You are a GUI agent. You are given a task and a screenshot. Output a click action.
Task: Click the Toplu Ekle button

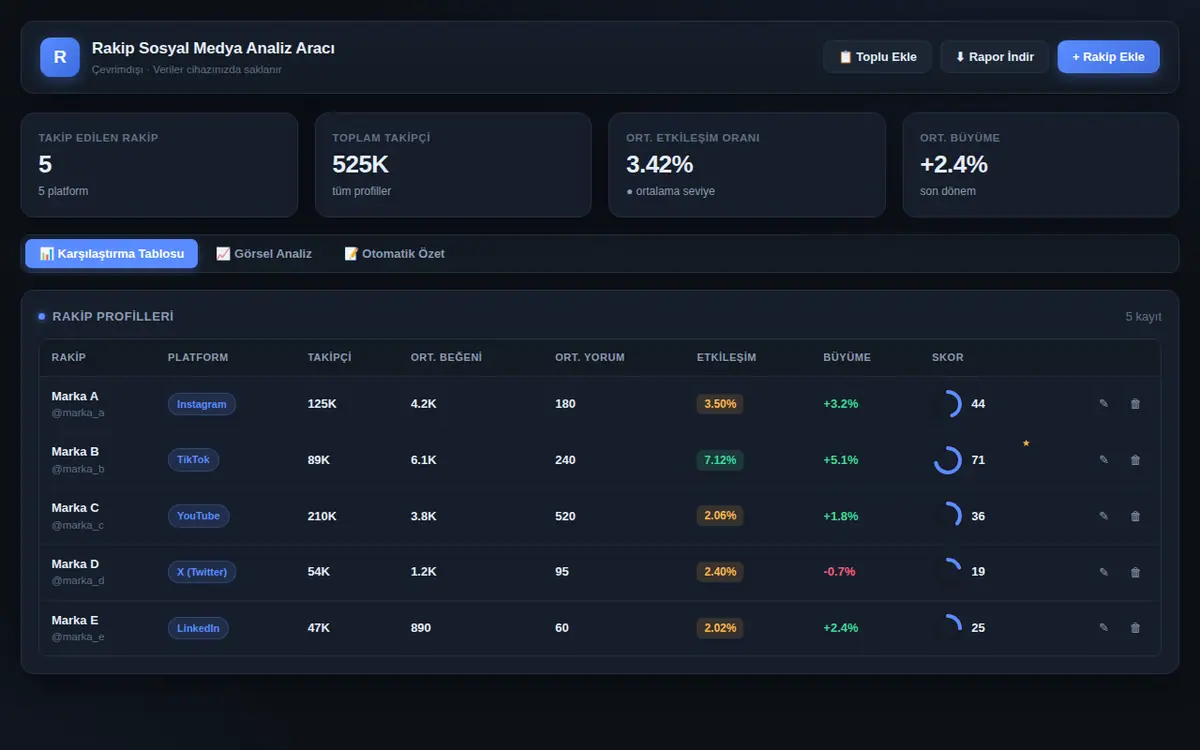pos(877,57)
